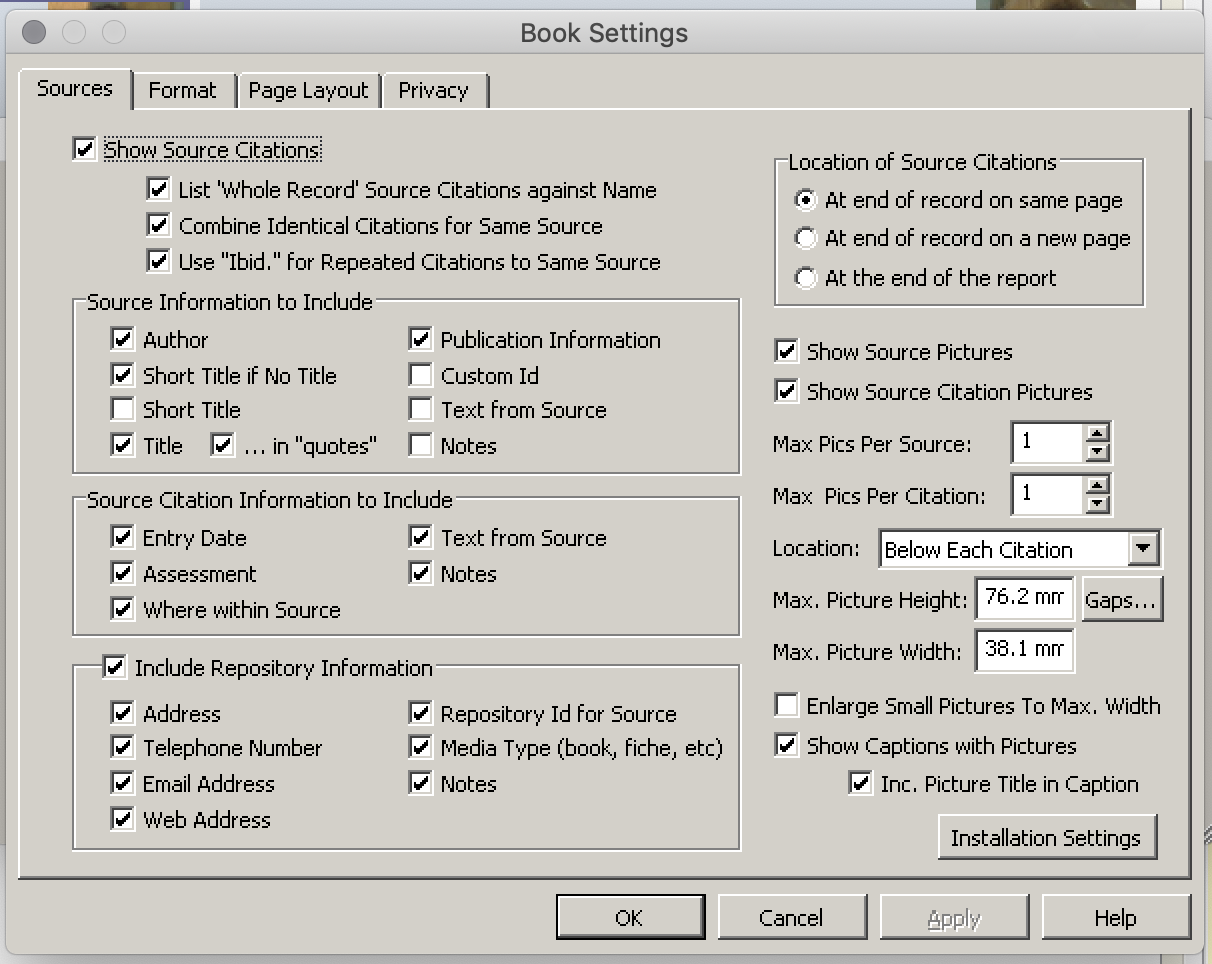Enable Notes under Source Information to Include

coord(420,445)
